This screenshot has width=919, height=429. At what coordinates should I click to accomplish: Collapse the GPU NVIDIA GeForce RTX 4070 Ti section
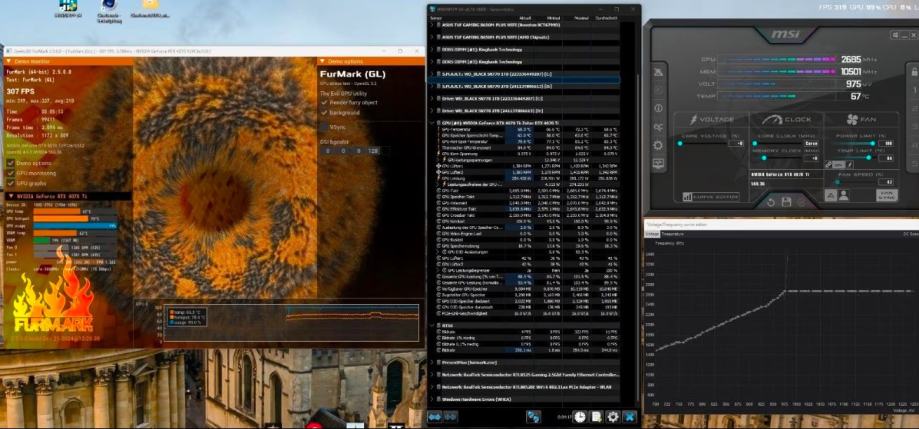(x=431, y=122)
